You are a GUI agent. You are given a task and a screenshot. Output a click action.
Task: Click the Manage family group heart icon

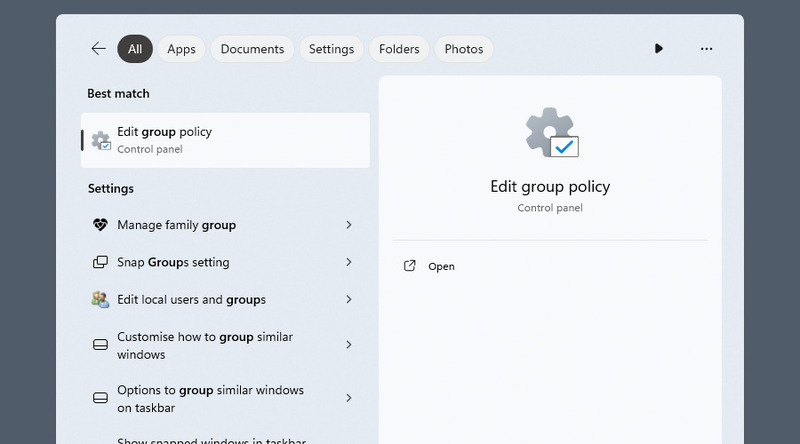[100, 225]
